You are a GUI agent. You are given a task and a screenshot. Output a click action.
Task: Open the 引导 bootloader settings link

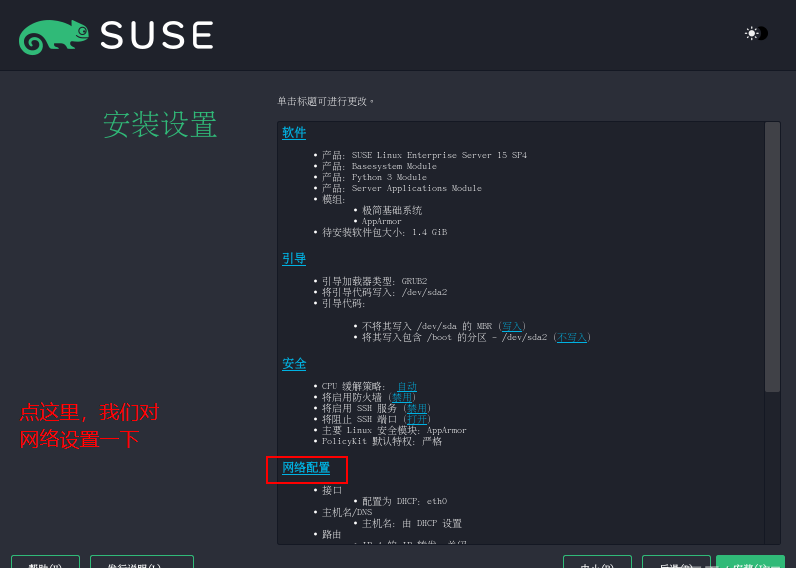pos(294,259)
